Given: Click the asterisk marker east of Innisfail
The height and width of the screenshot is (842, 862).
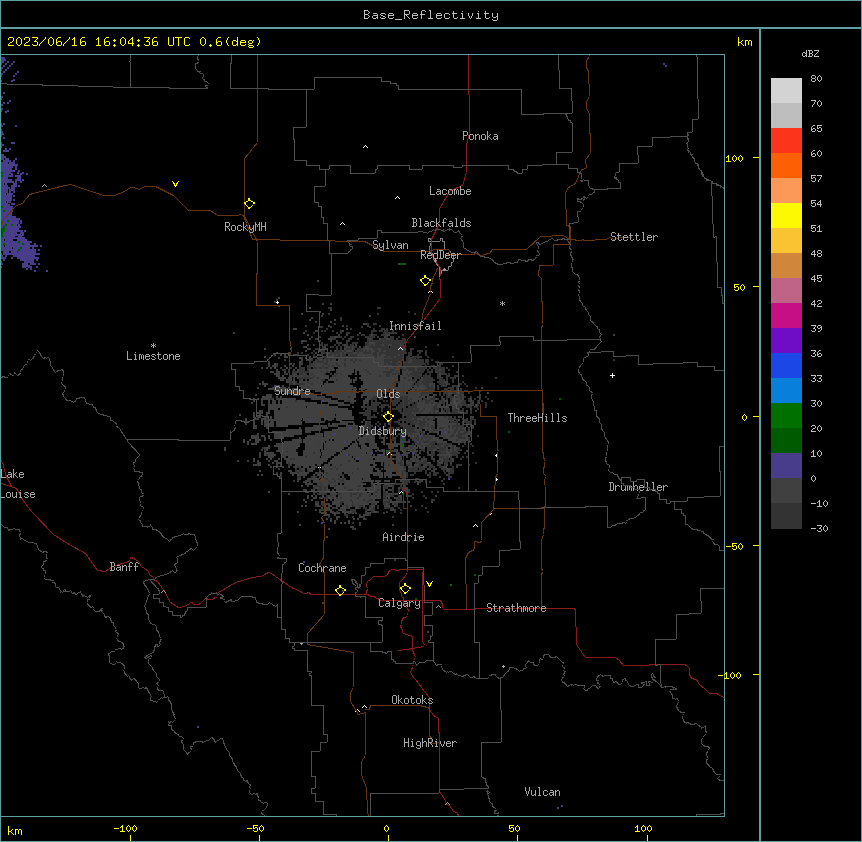Looking at the screenshot, I should tap(502, 303).
